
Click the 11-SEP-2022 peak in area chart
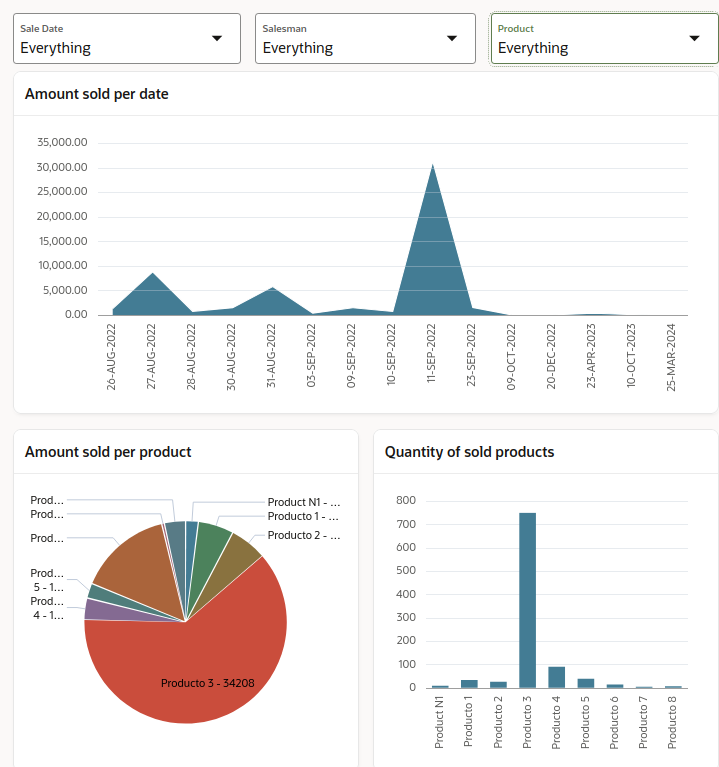[431, 240]
